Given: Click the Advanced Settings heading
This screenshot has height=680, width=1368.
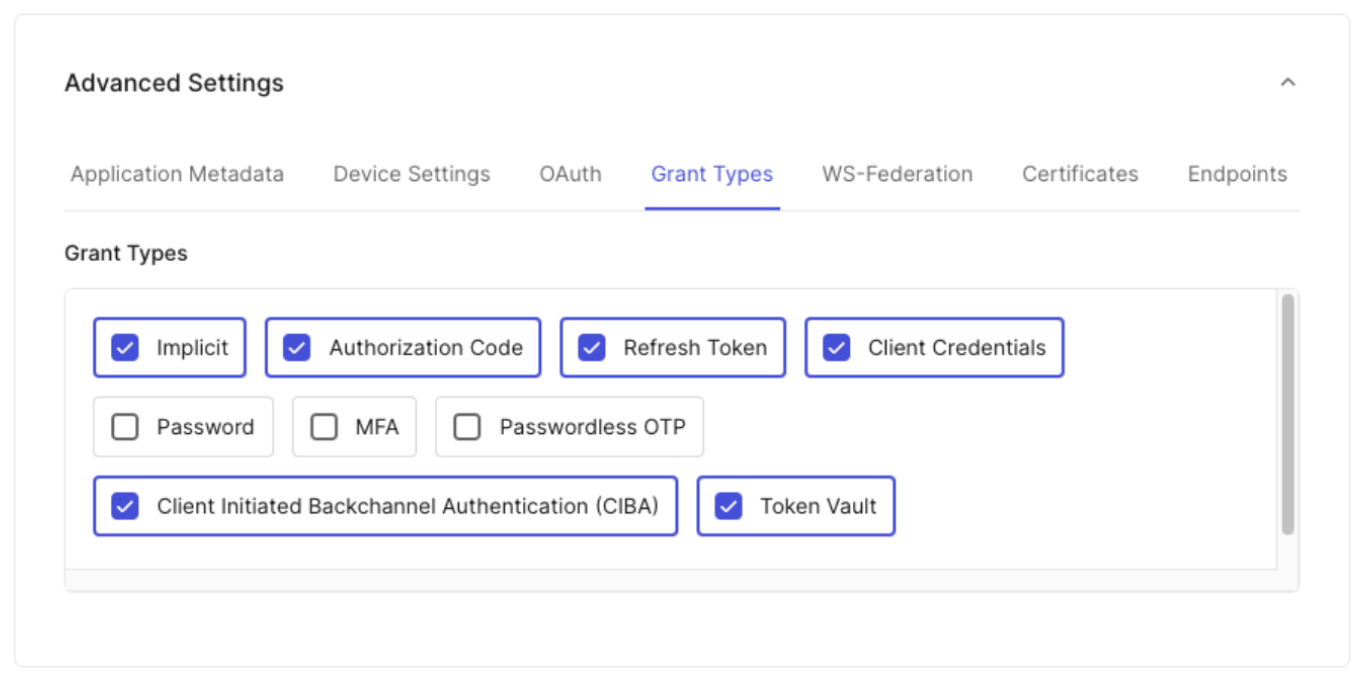Looking at the screenshot, I should click(174, 83).
